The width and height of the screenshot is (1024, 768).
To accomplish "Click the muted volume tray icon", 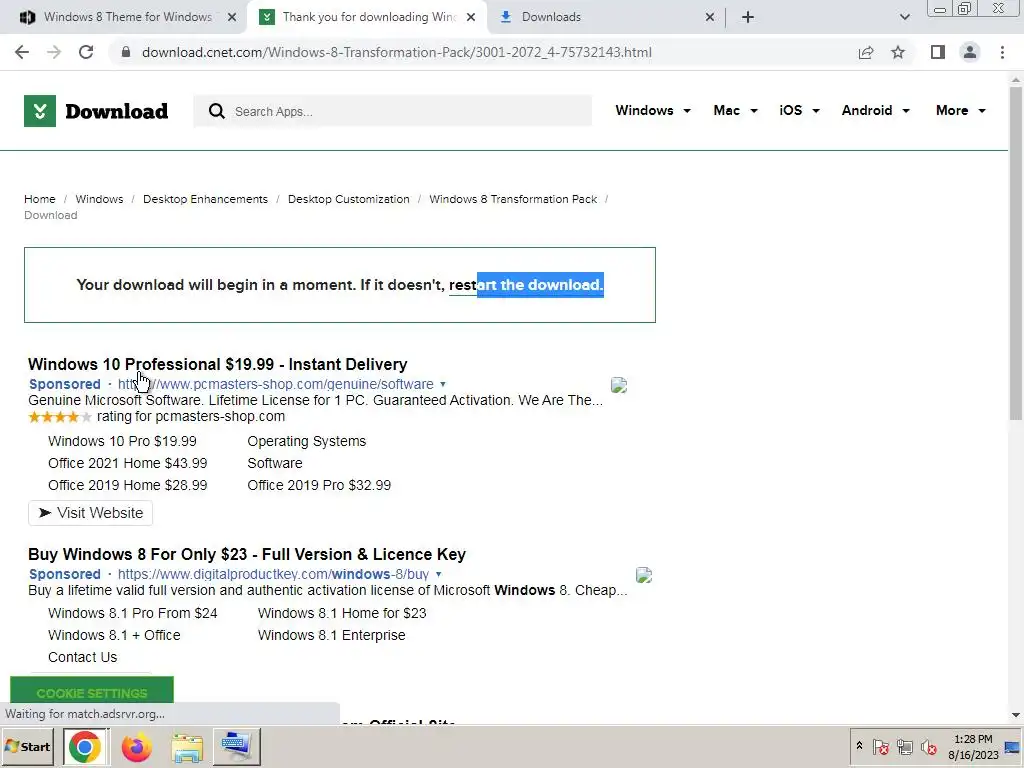I will coord(928,746).
